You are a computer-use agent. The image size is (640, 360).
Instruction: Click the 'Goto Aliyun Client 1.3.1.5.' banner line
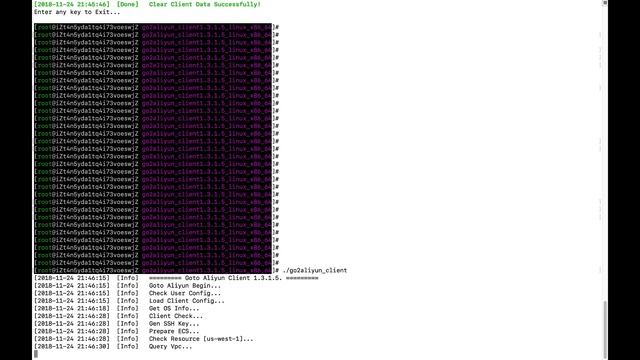click(x=233, y=278)
